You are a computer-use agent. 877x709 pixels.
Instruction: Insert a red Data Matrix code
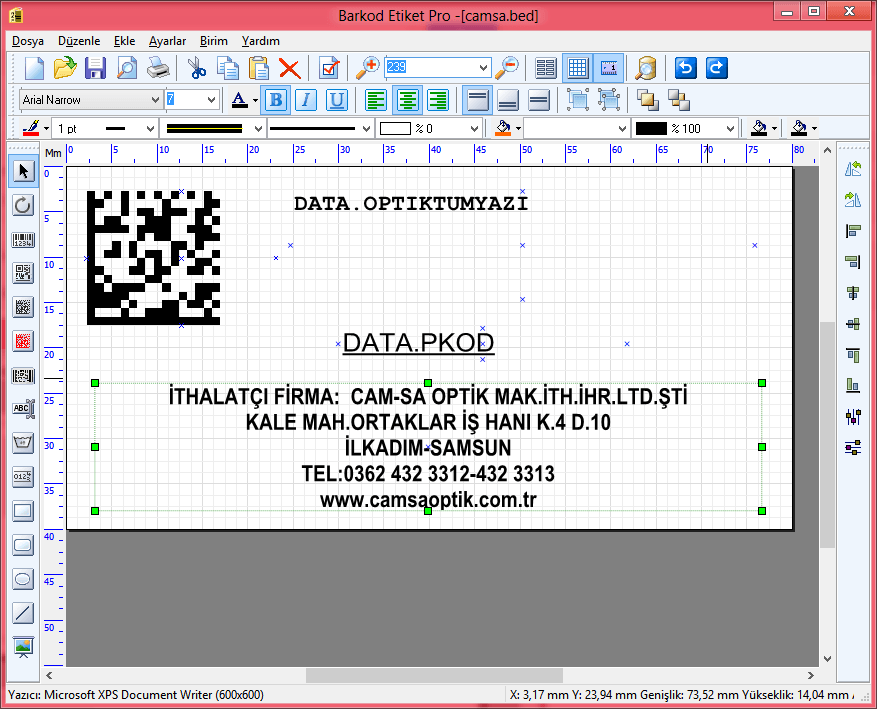point(23,341)
